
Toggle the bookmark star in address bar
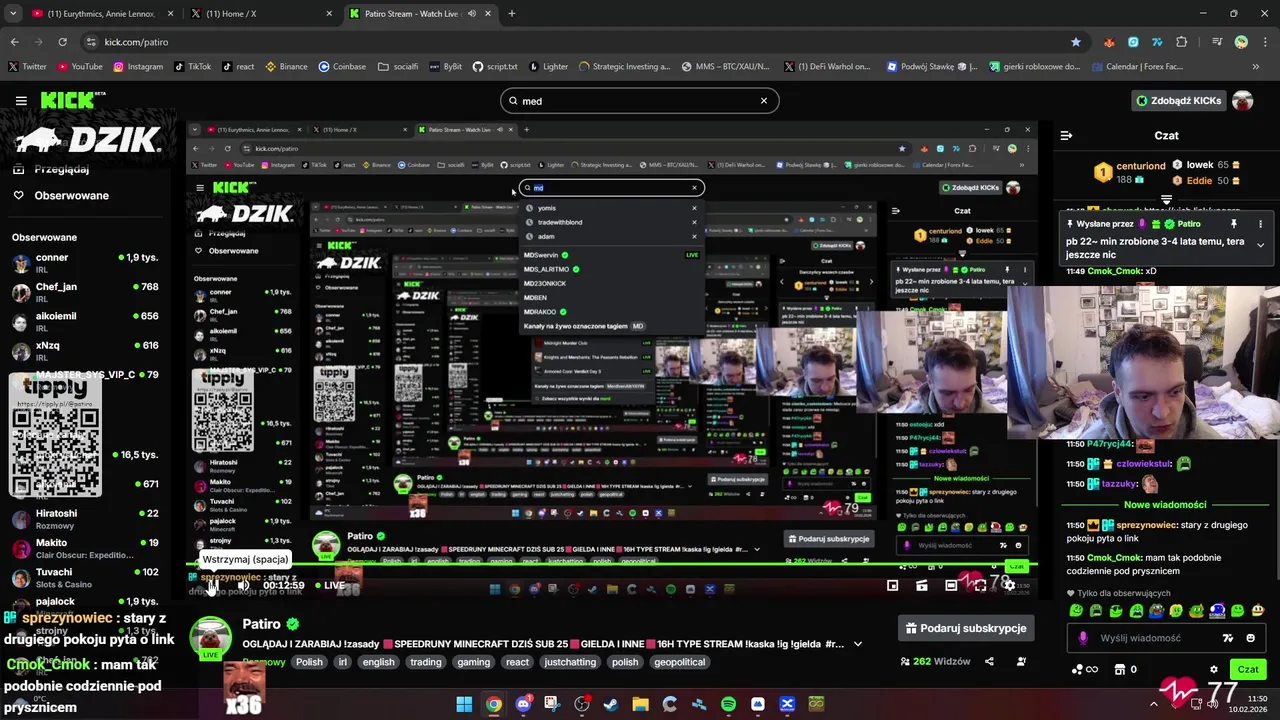[1076, 42]
